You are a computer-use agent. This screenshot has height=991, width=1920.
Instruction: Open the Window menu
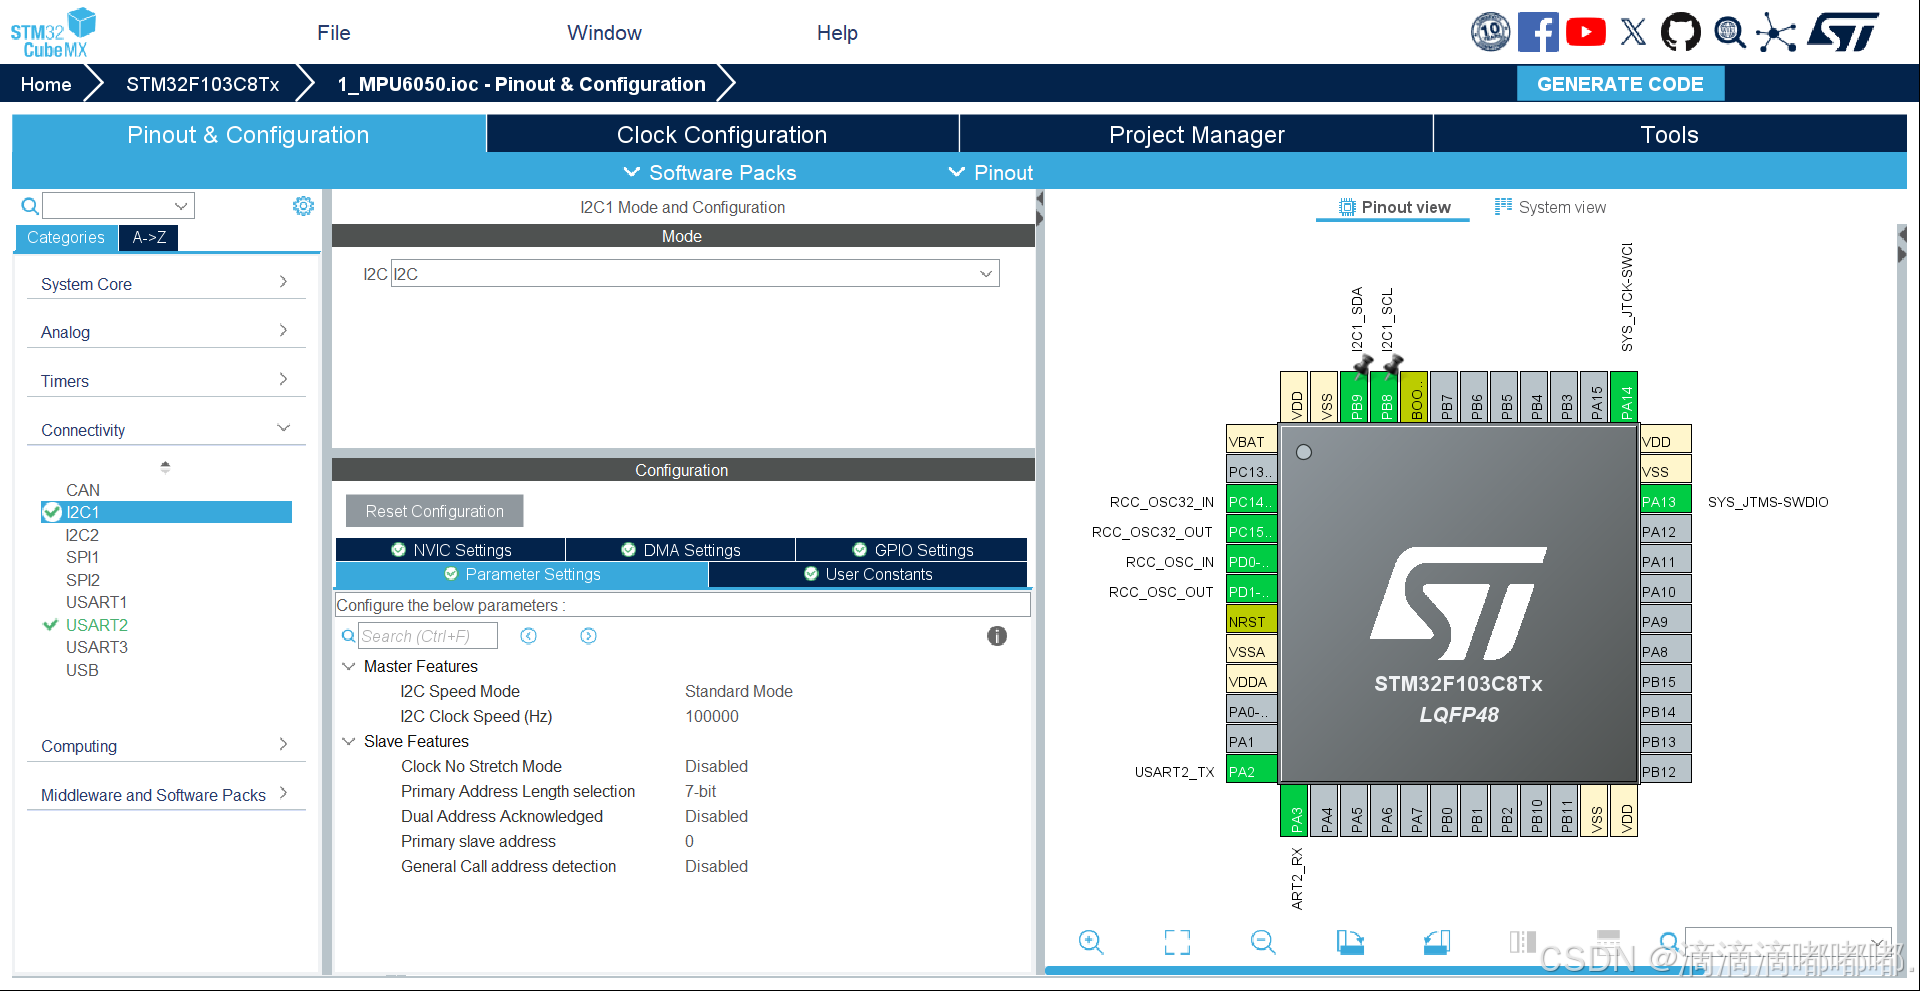(605, 33)
